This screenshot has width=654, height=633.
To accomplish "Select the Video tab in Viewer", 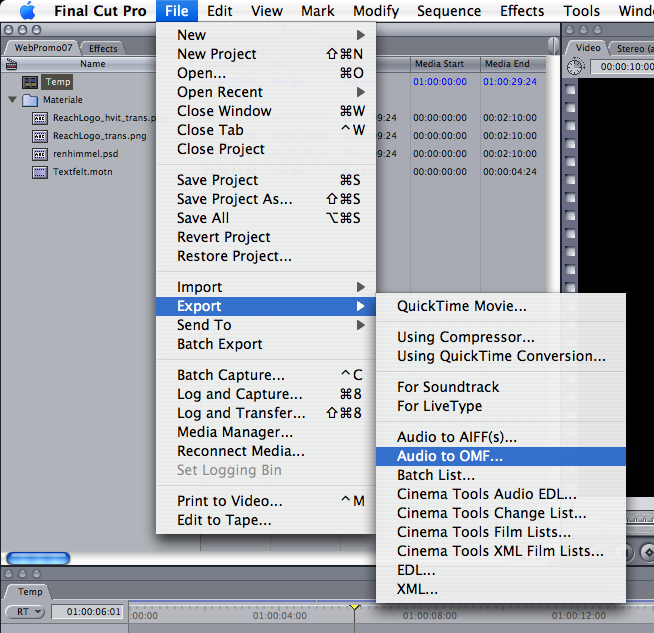I will (x=588, y=48).
